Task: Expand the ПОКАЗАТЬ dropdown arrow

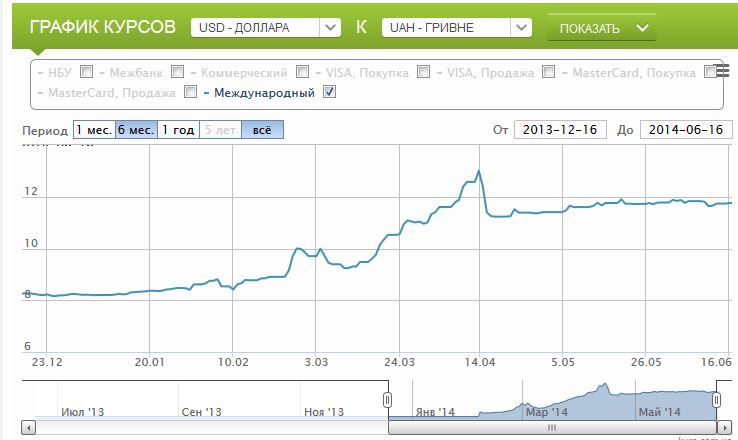Action: tap(642, 27)
